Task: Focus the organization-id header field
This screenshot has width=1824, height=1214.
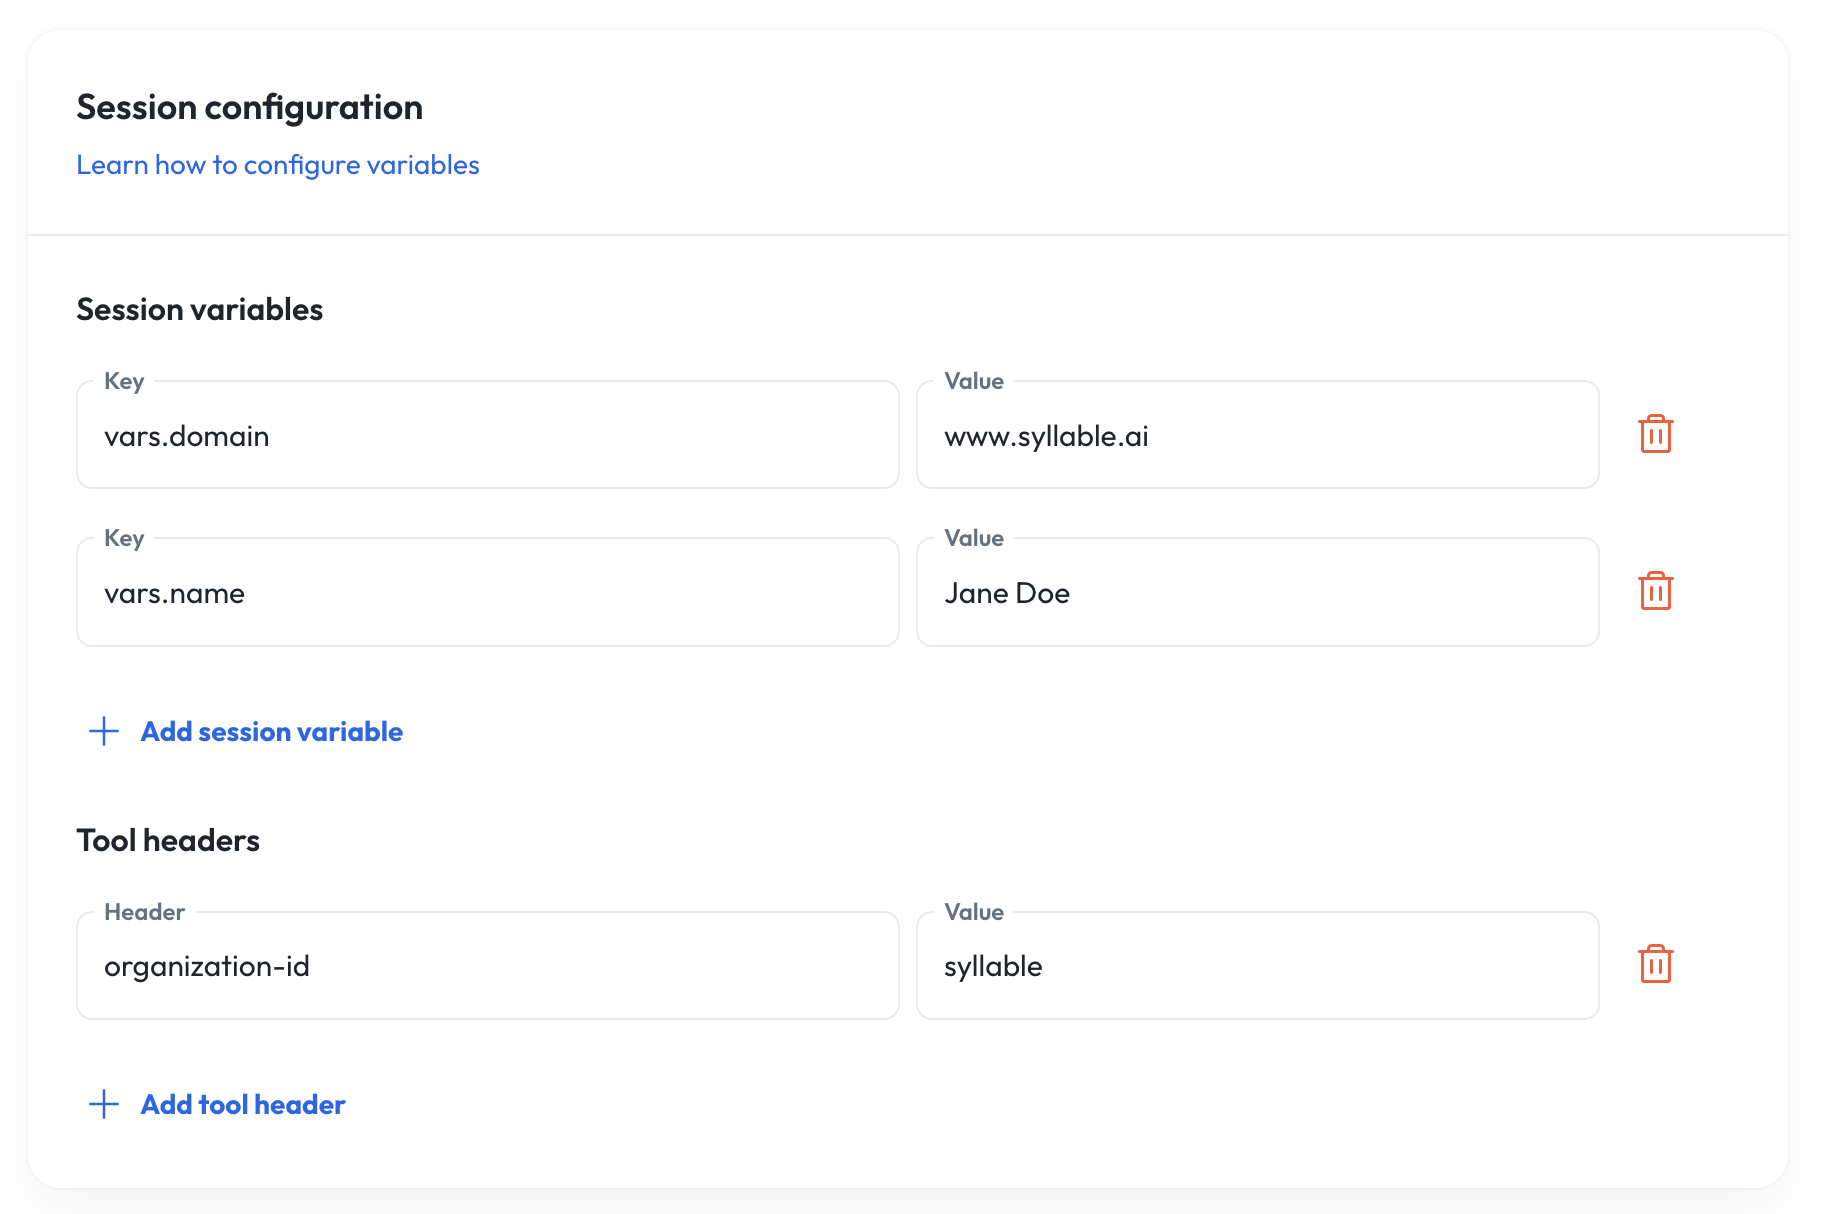Action: (488, 966)
